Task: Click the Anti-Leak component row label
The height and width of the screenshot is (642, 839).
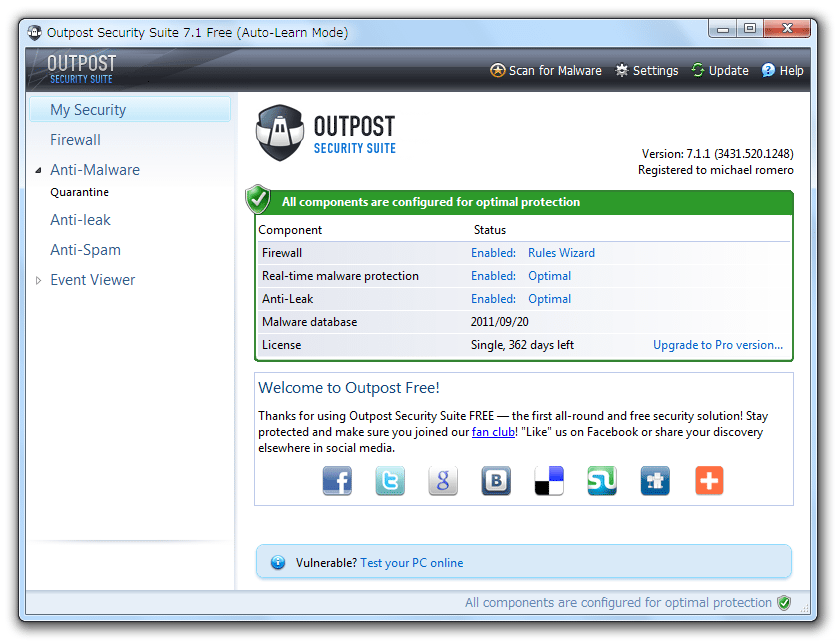Action: (287, 299)
